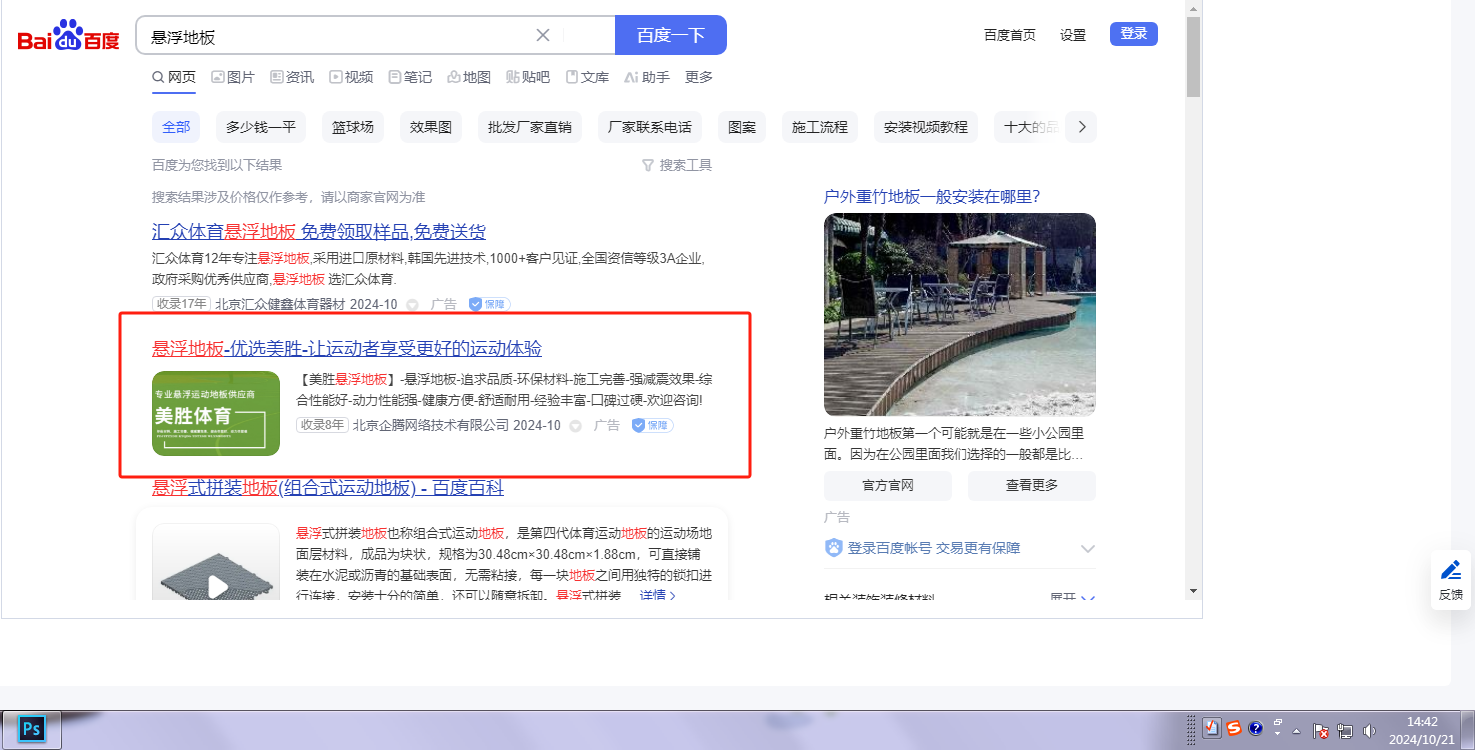Screen dimensions: 1475x750
Task: Open the 贴吧 Tieba tab icon
Action: coord(513,77)
